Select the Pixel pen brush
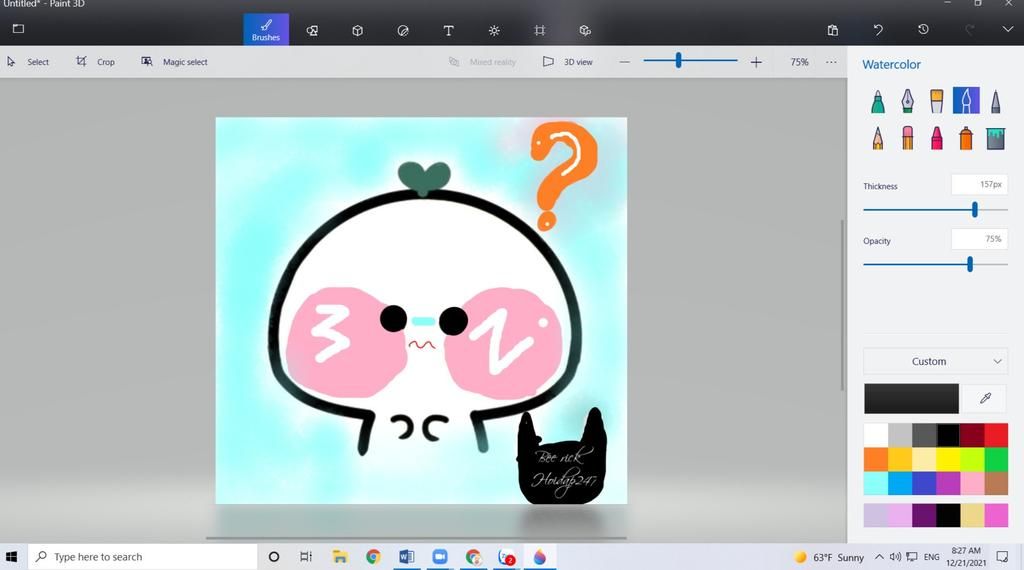The height and width of the screenshot is (570, 1024). point(995,101)
